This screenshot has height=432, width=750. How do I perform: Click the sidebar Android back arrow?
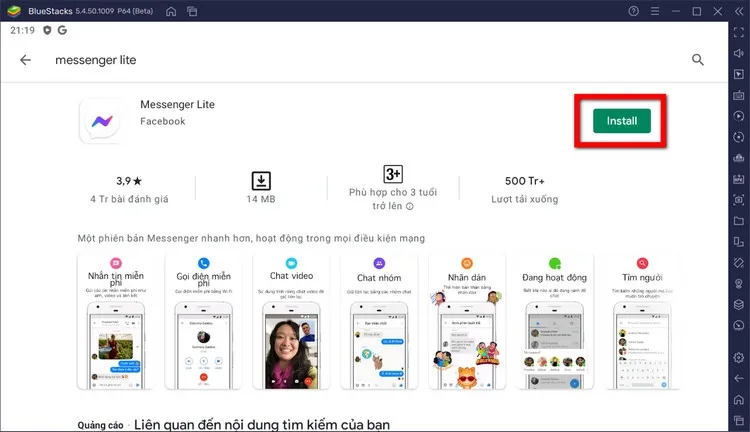pos(739,378)
